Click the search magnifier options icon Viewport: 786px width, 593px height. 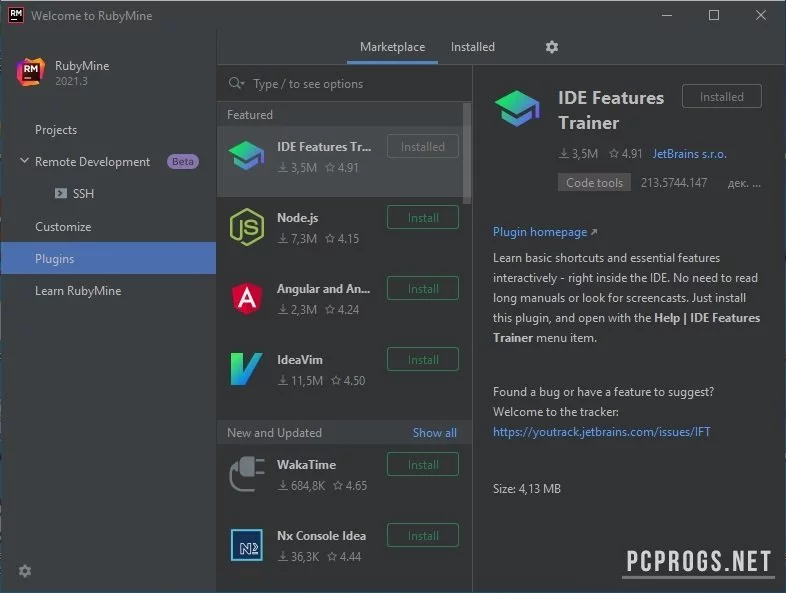pos(236,83)
